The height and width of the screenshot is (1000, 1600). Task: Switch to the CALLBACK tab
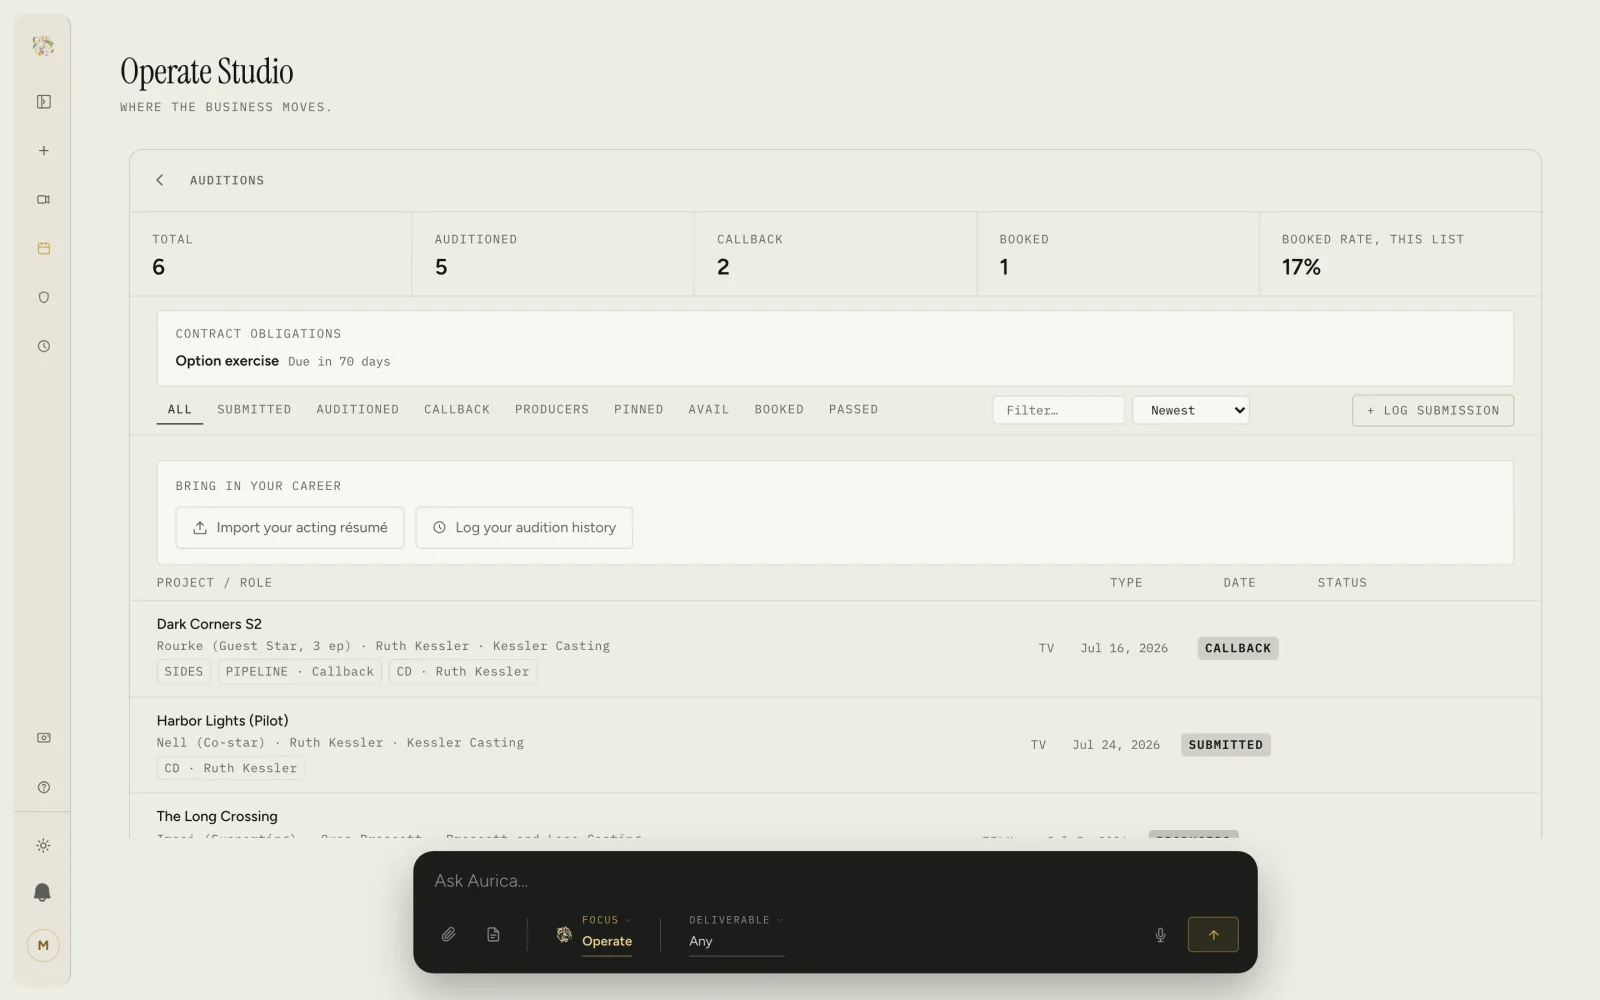click(457, 409)
